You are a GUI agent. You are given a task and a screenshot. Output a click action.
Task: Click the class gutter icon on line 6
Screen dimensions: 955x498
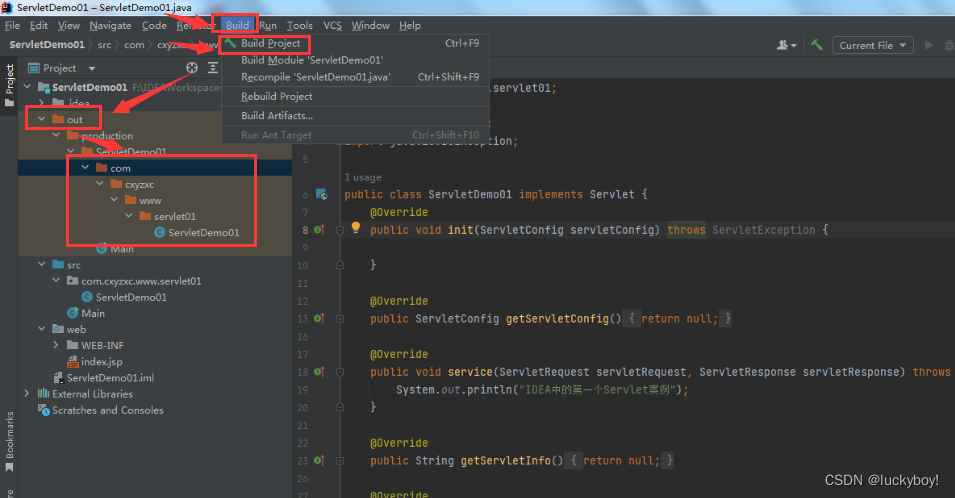[x=322, y=194]
